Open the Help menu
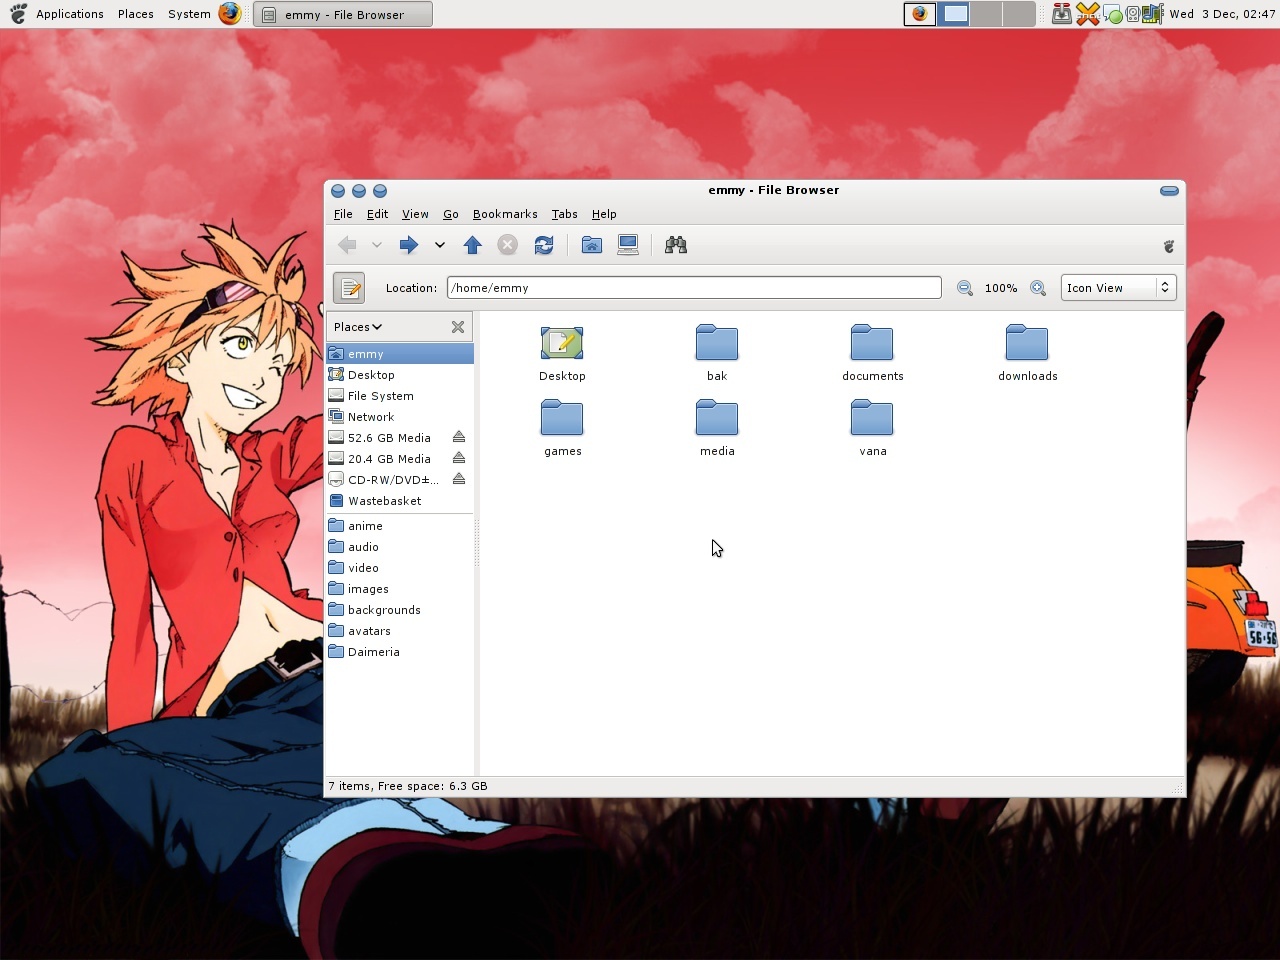 tap(604, 214)
